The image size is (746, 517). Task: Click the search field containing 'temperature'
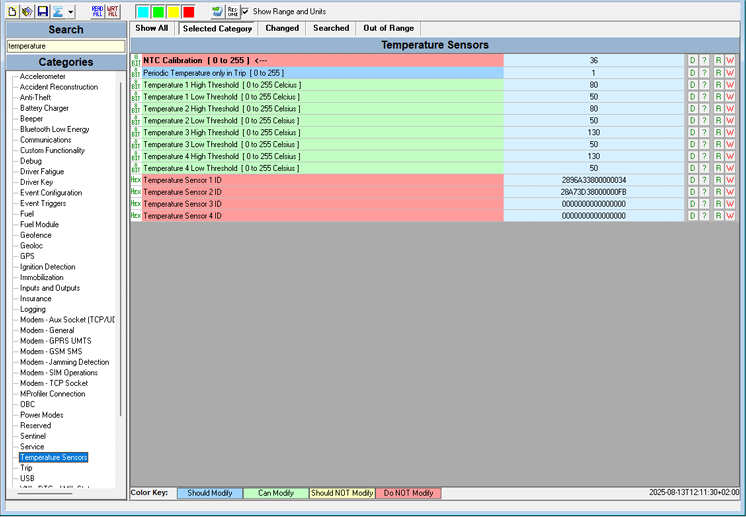[65, 46]
